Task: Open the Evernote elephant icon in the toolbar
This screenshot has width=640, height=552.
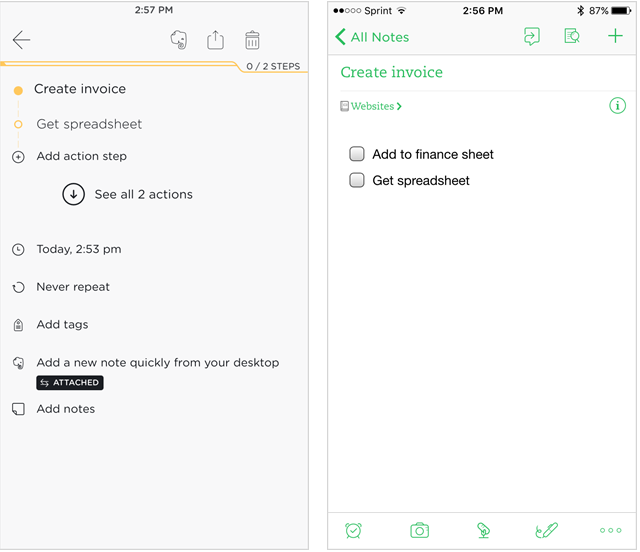Action: (x=179, y=40)
